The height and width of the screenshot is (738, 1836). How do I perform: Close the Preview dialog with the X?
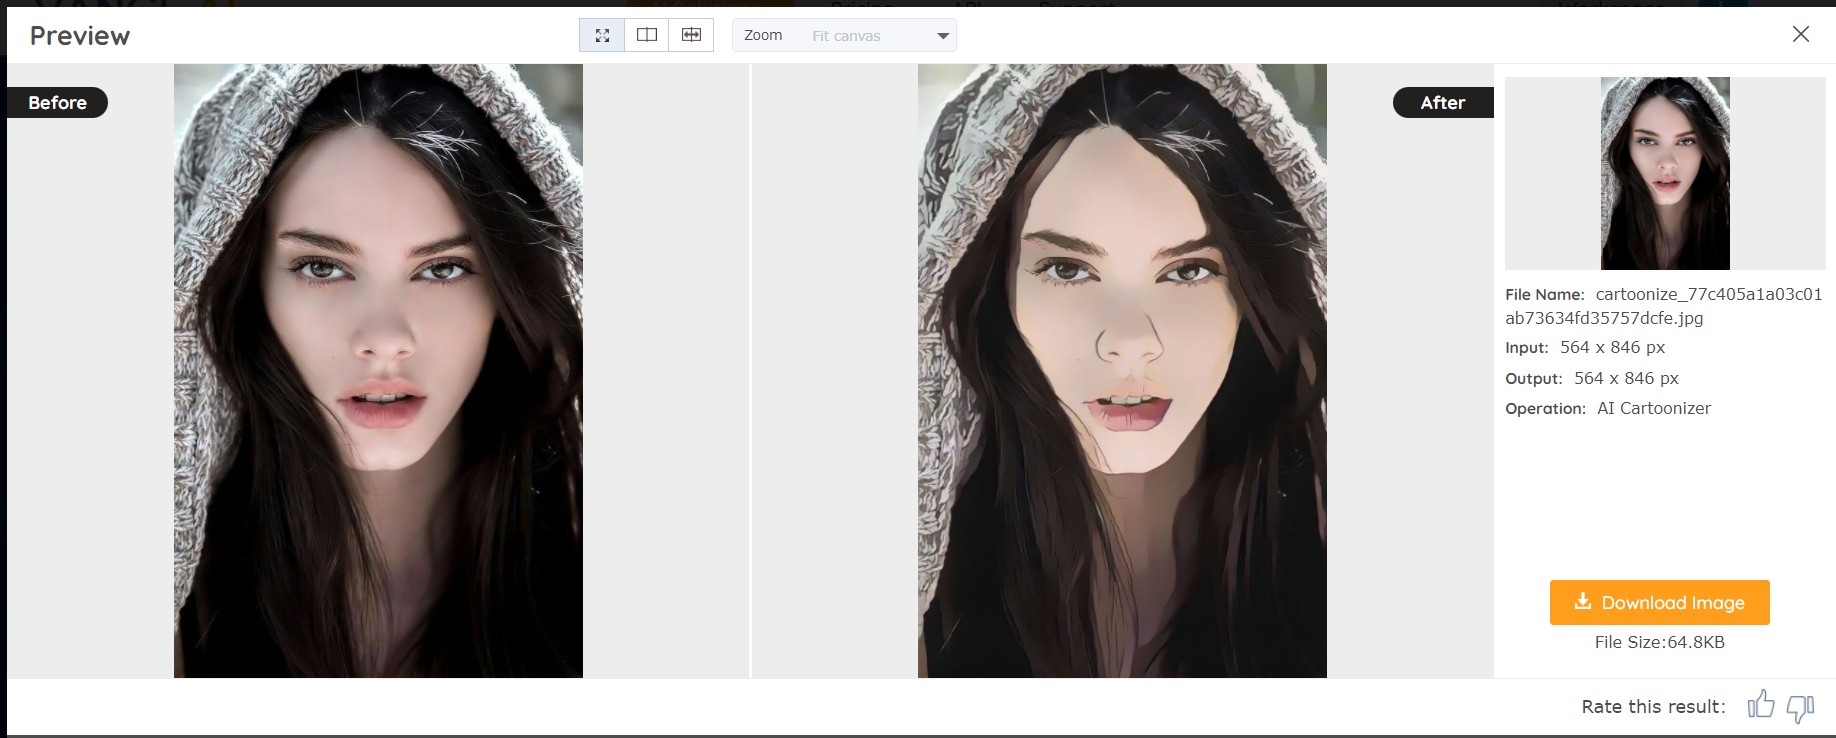click(x=1801, y=34)
